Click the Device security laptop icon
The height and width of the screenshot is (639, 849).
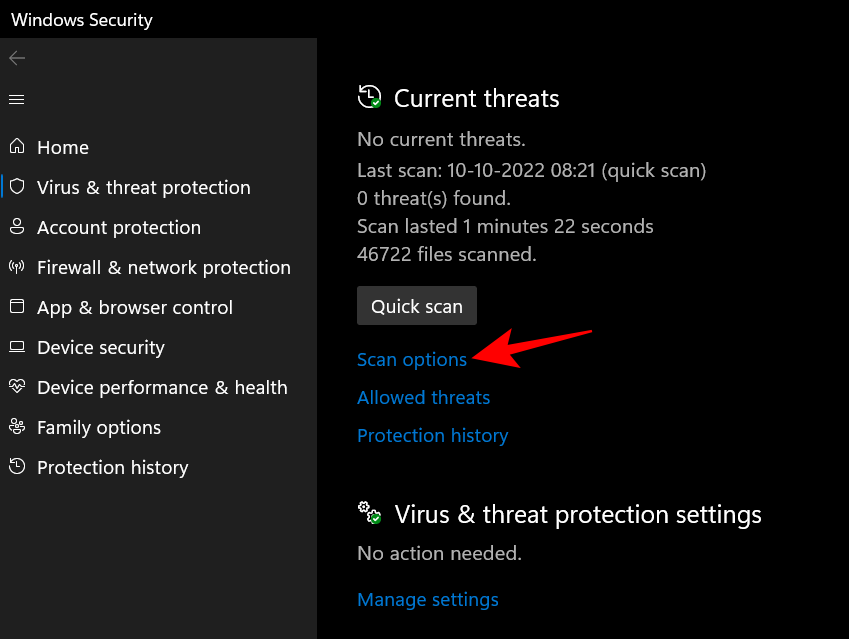tap(17, 347)
